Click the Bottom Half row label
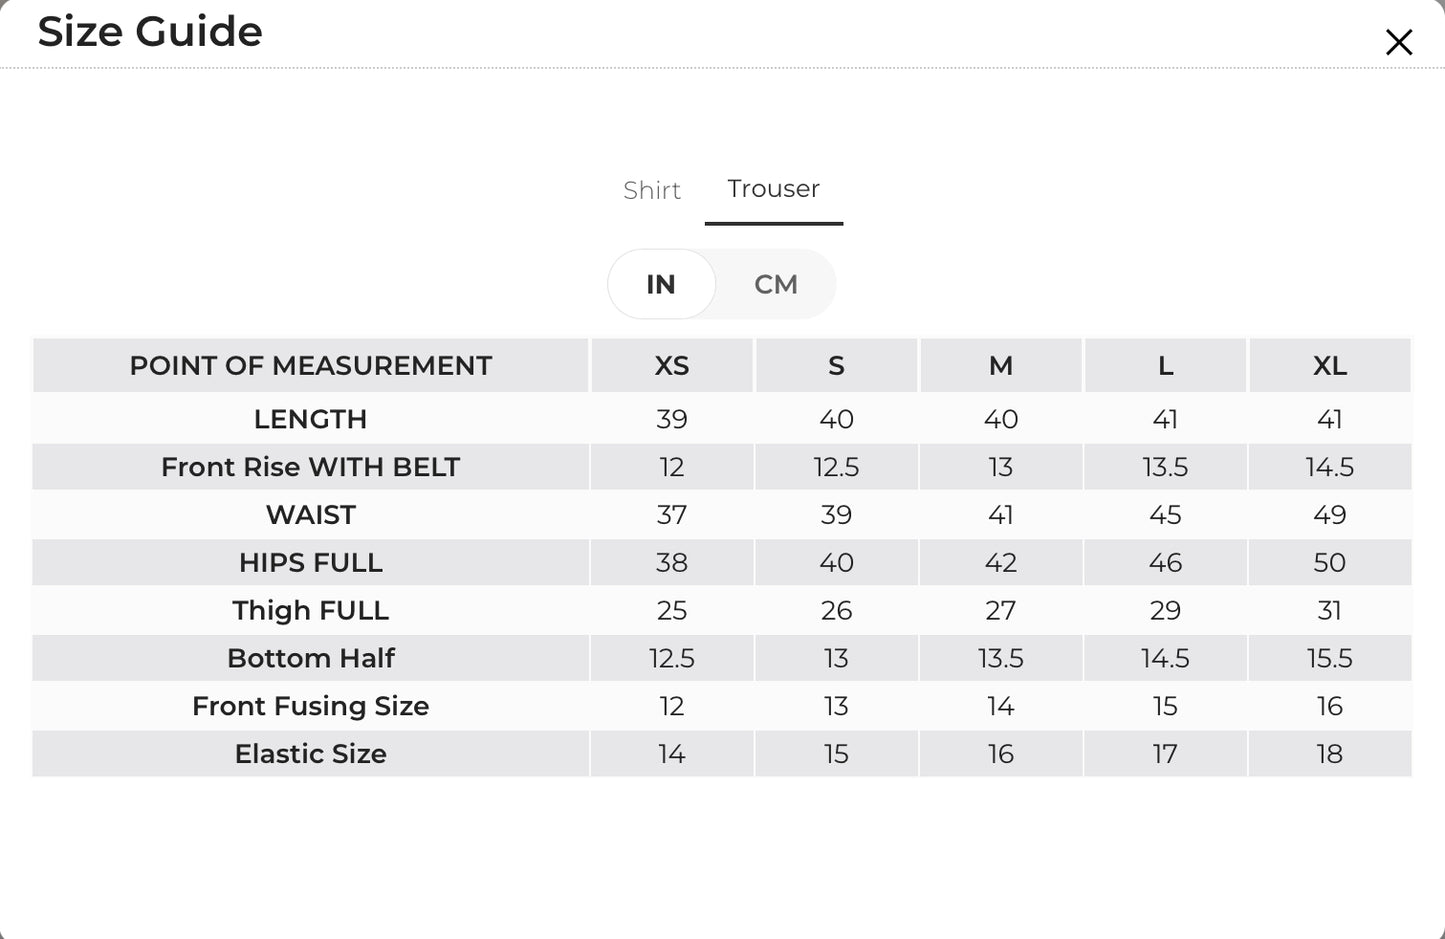Screen dimensions: 1445x939 tap(311, 659)
